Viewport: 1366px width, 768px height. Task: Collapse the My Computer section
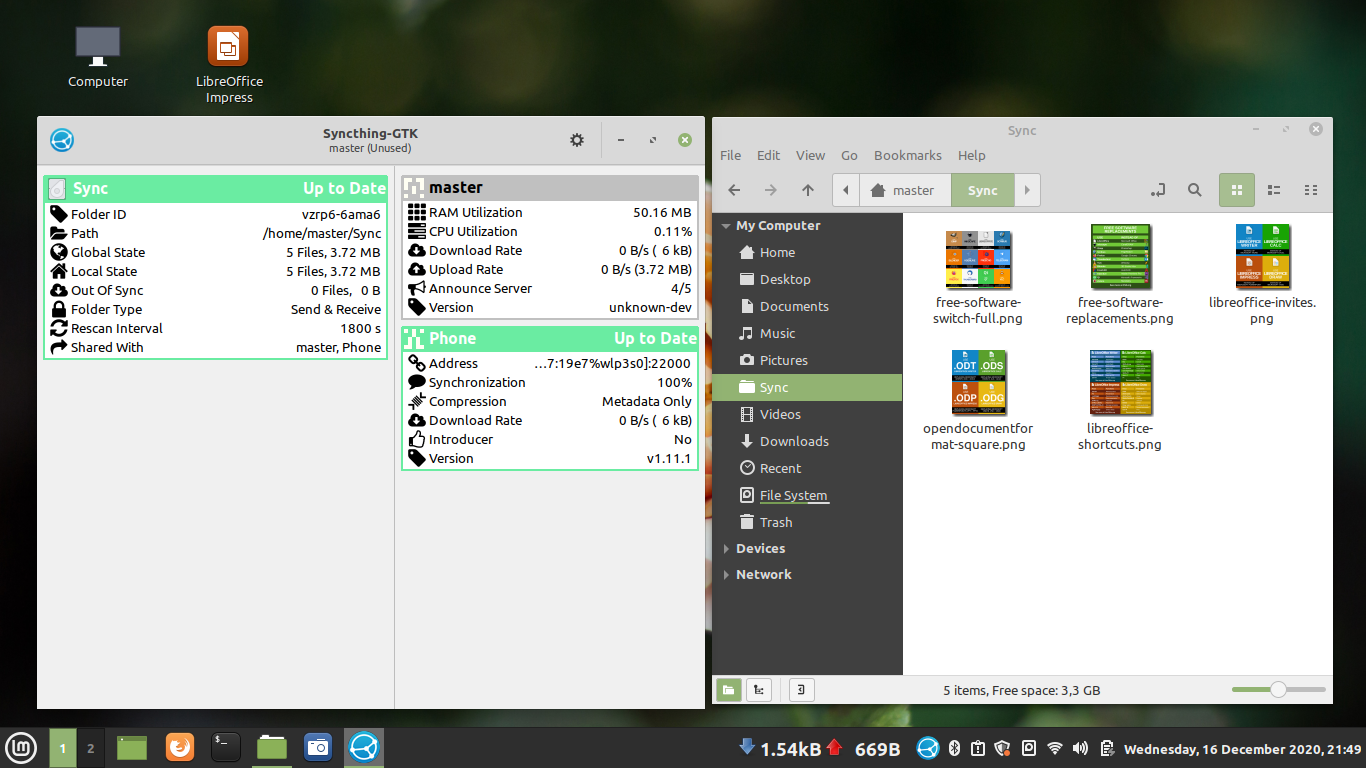(x=726, y=226)
